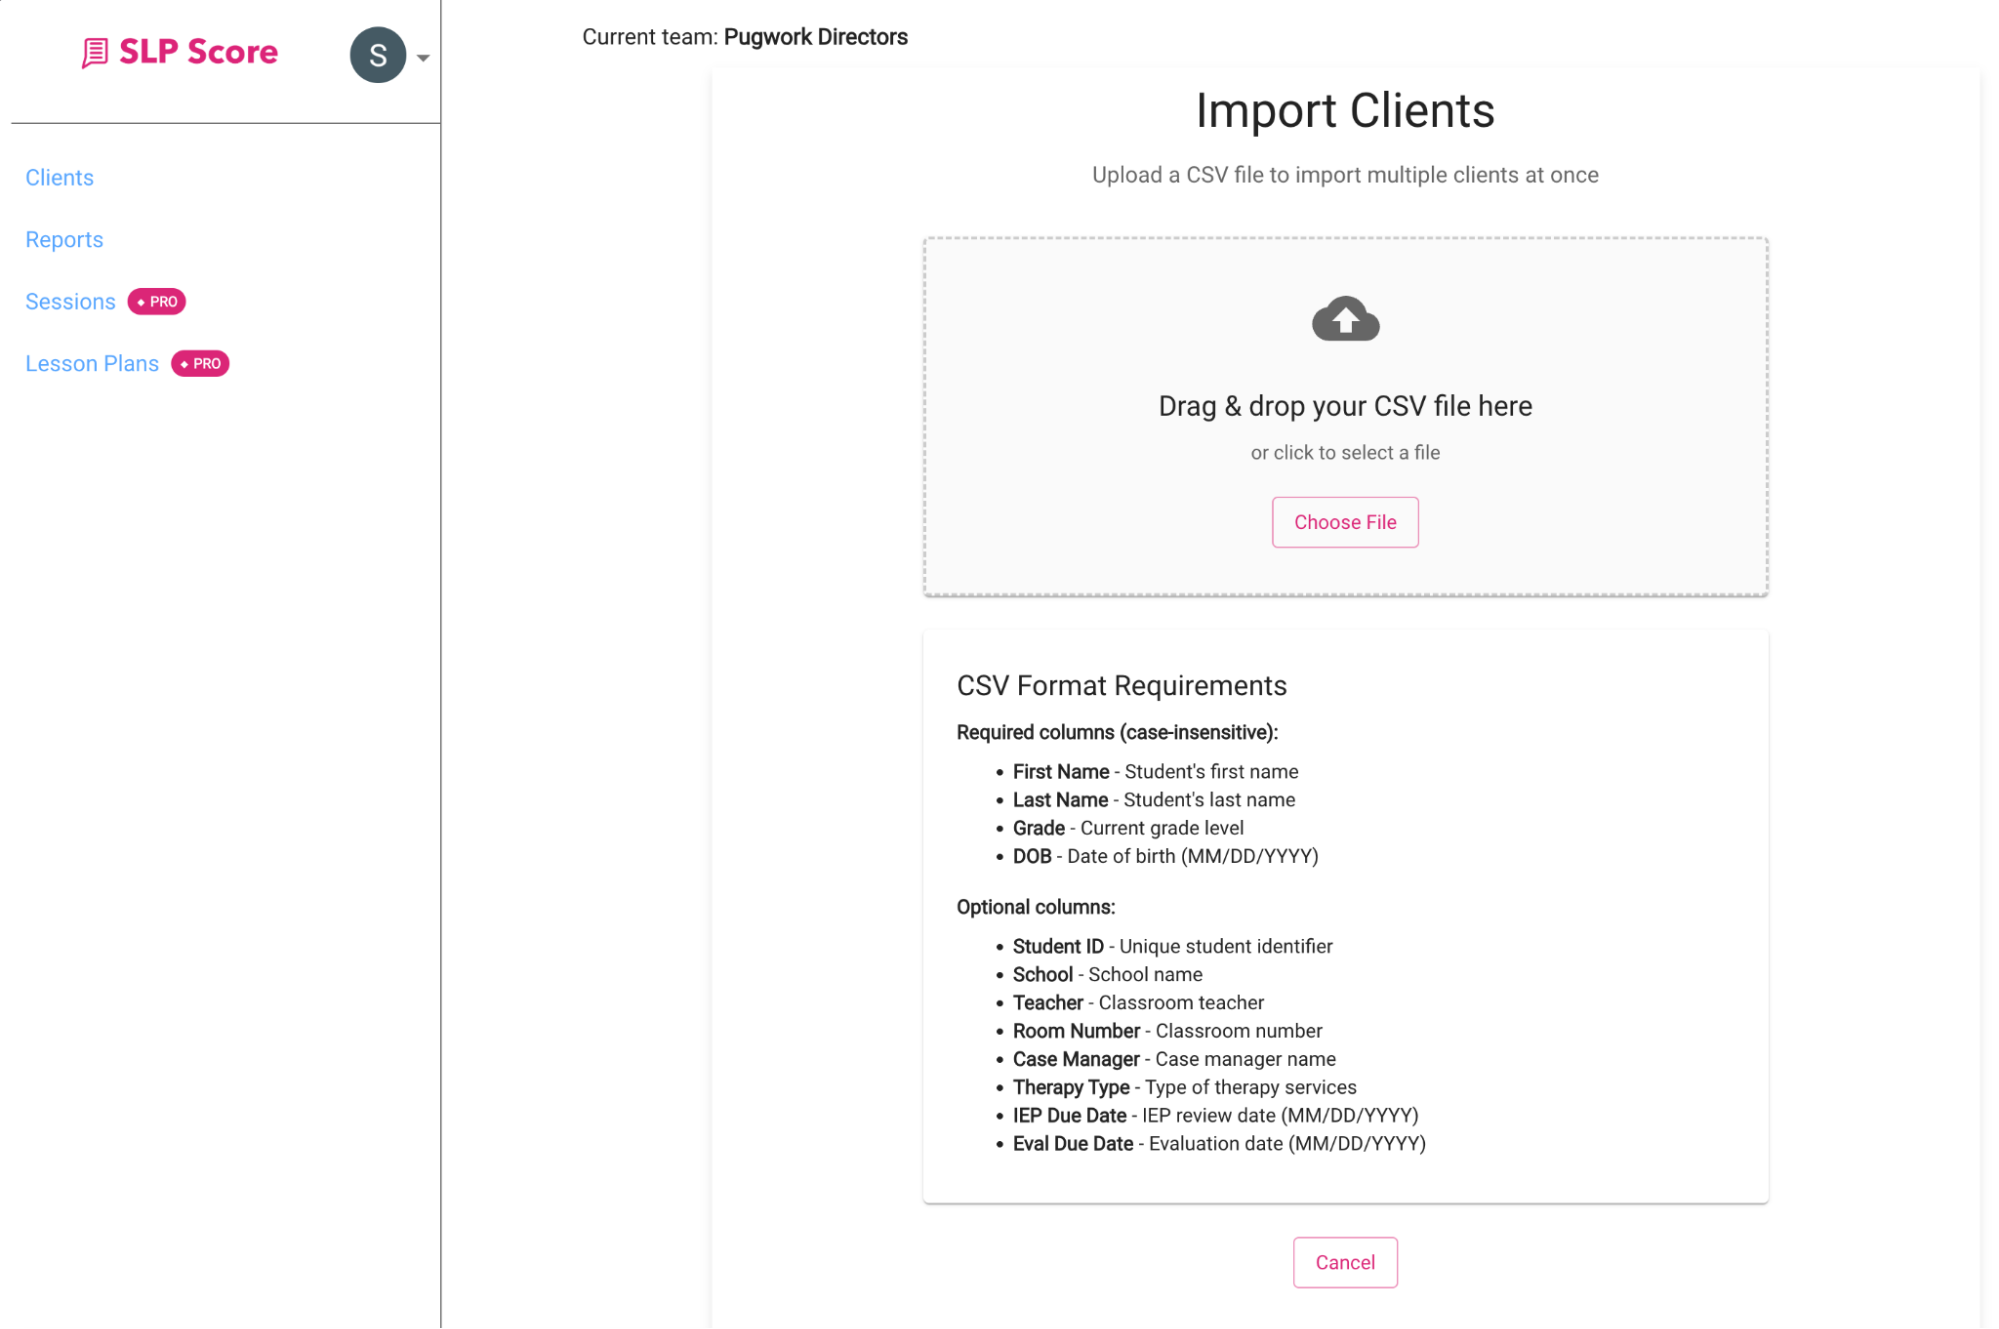Screen dimensions: 1999x1329
Task: Switch to the Reports section
Action: point(64,239)
